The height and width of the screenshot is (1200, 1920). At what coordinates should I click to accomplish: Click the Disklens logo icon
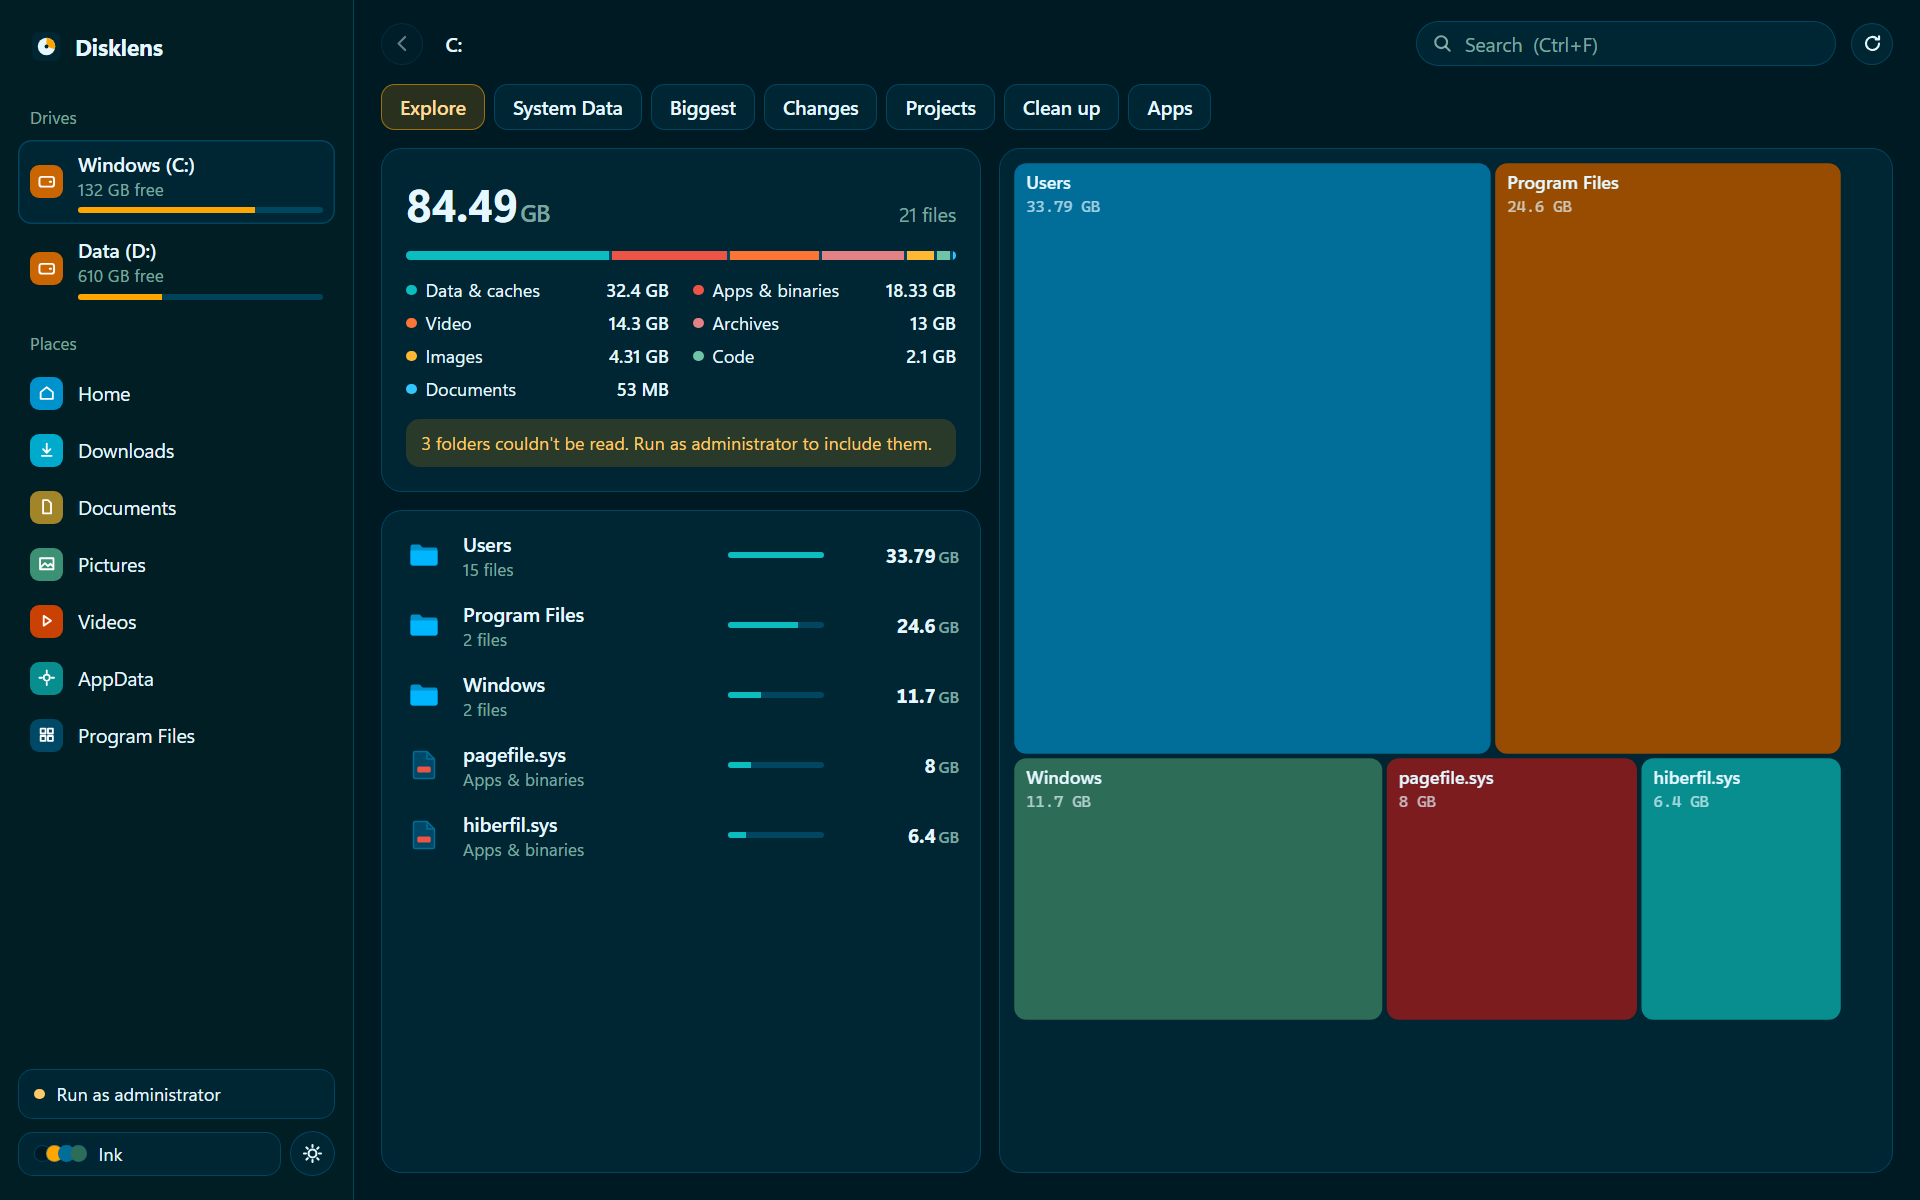click(x=46, y=47)
